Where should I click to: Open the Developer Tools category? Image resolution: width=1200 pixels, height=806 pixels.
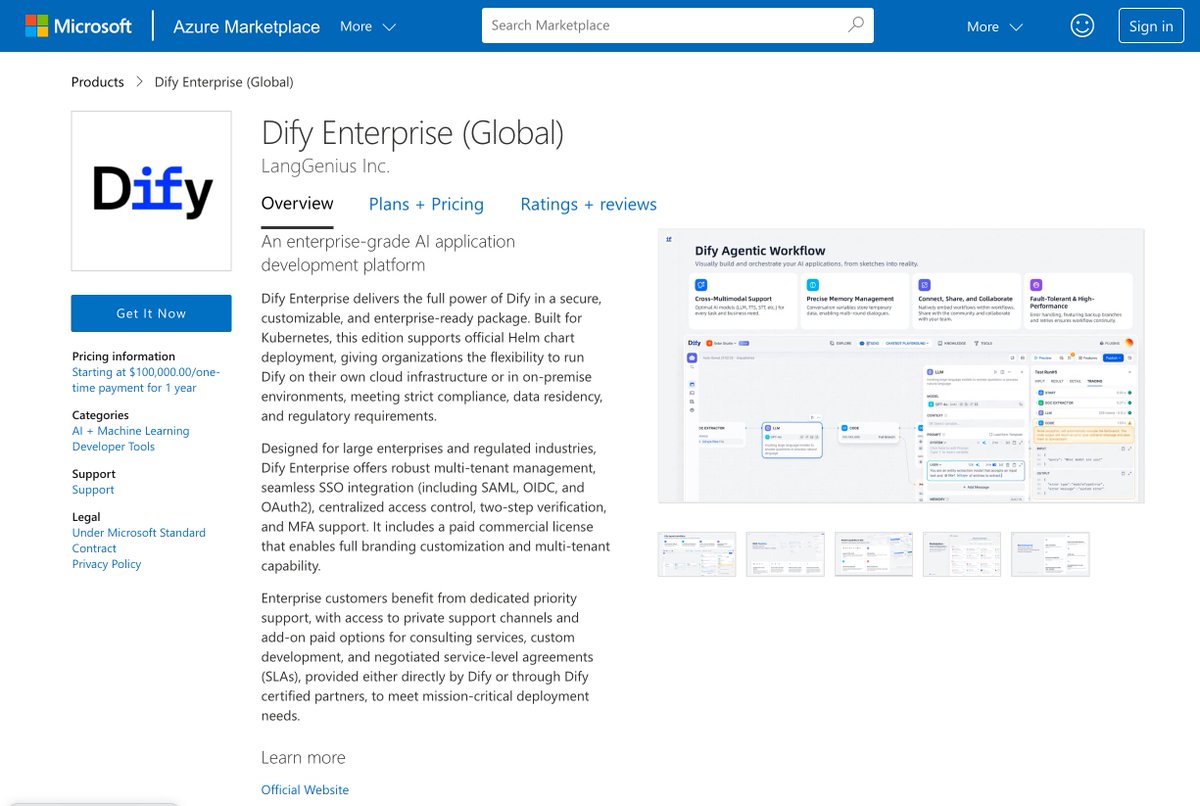coord(113,447)
